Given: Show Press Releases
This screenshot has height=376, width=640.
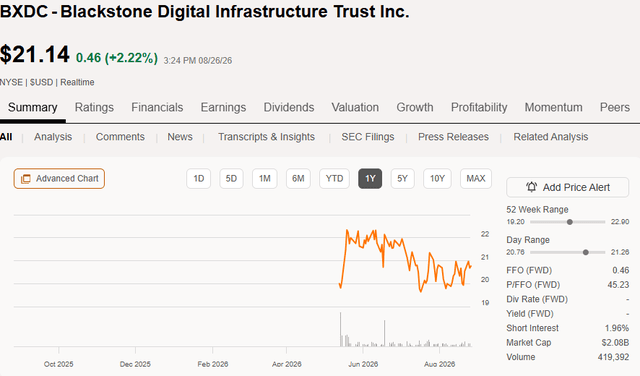Looking at the screenshot, I should (x=453, y=137).
